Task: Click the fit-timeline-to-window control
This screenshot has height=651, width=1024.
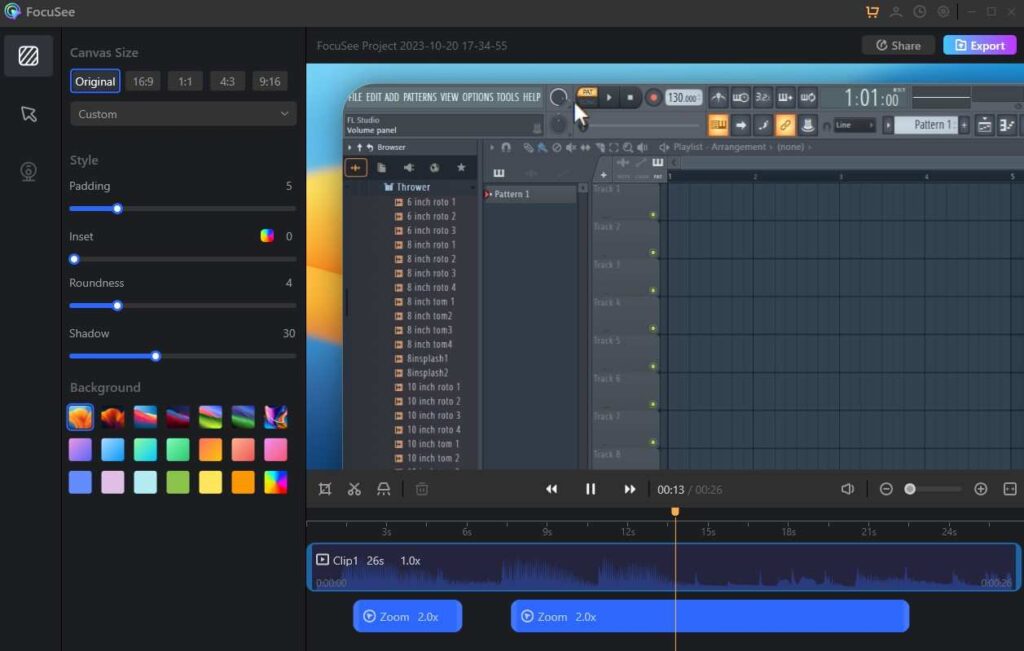Action: click(x=1010, y=489)
